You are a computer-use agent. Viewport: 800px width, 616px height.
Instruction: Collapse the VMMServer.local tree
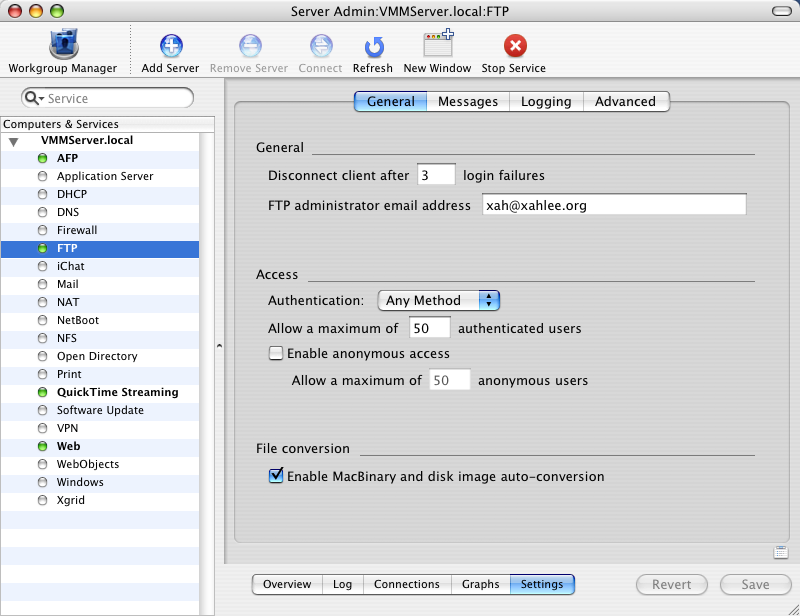[14, 142]
